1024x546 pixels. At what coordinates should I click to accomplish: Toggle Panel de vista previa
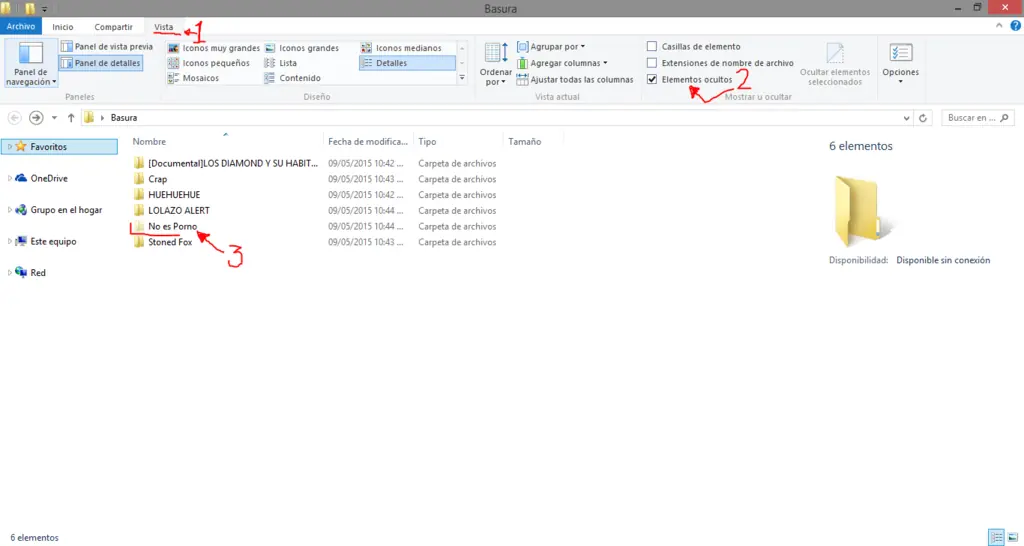pyautogui.click(x=106, y=46)
